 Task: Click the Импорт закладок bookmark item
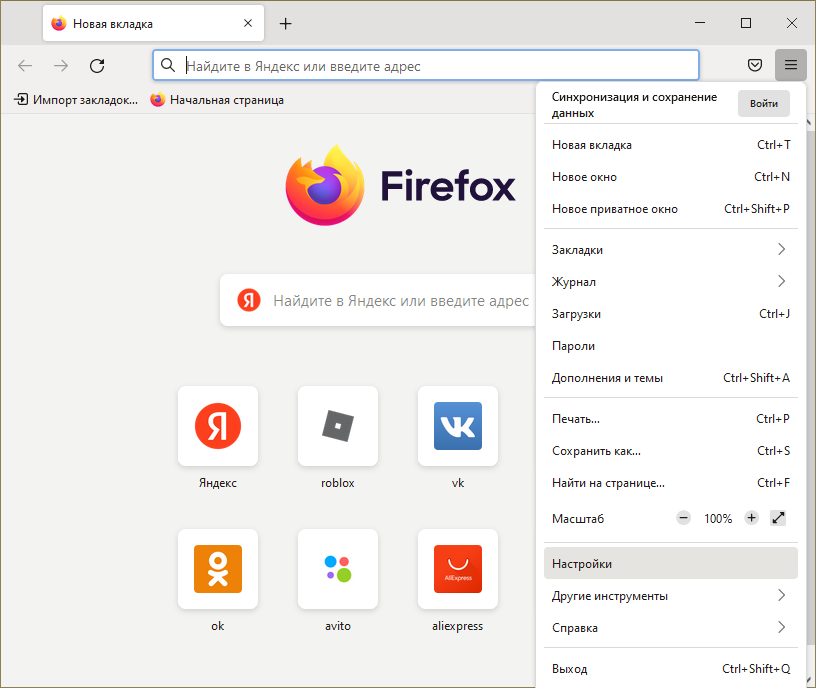(76, 99)
